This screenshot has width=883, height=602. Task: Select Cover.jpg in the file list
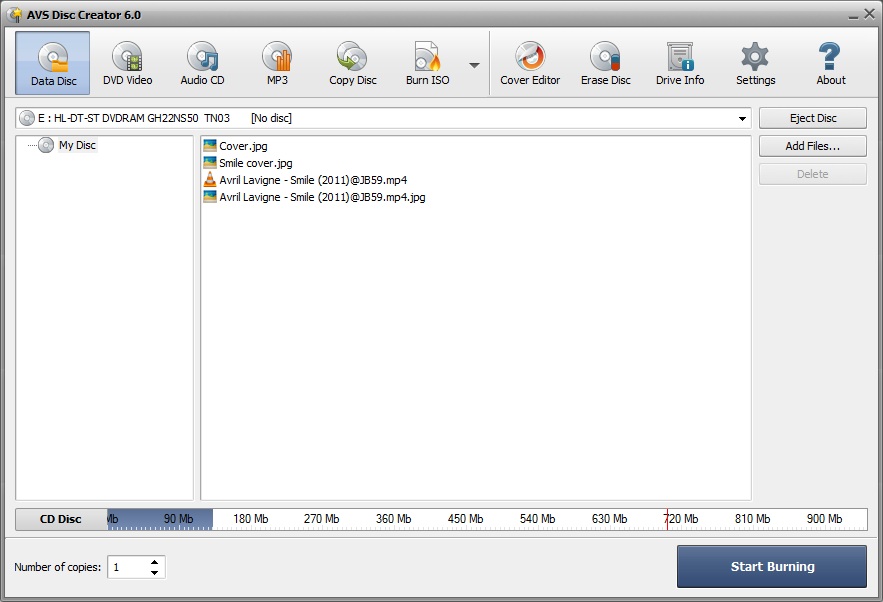[x=241, y=145]
